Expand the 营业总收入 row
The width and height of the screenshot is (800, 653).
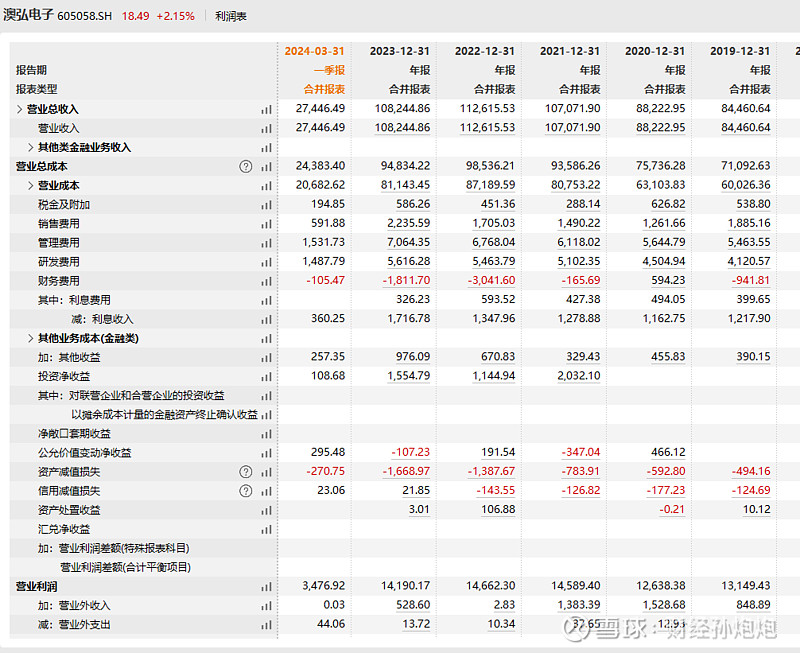click(19, 109)
